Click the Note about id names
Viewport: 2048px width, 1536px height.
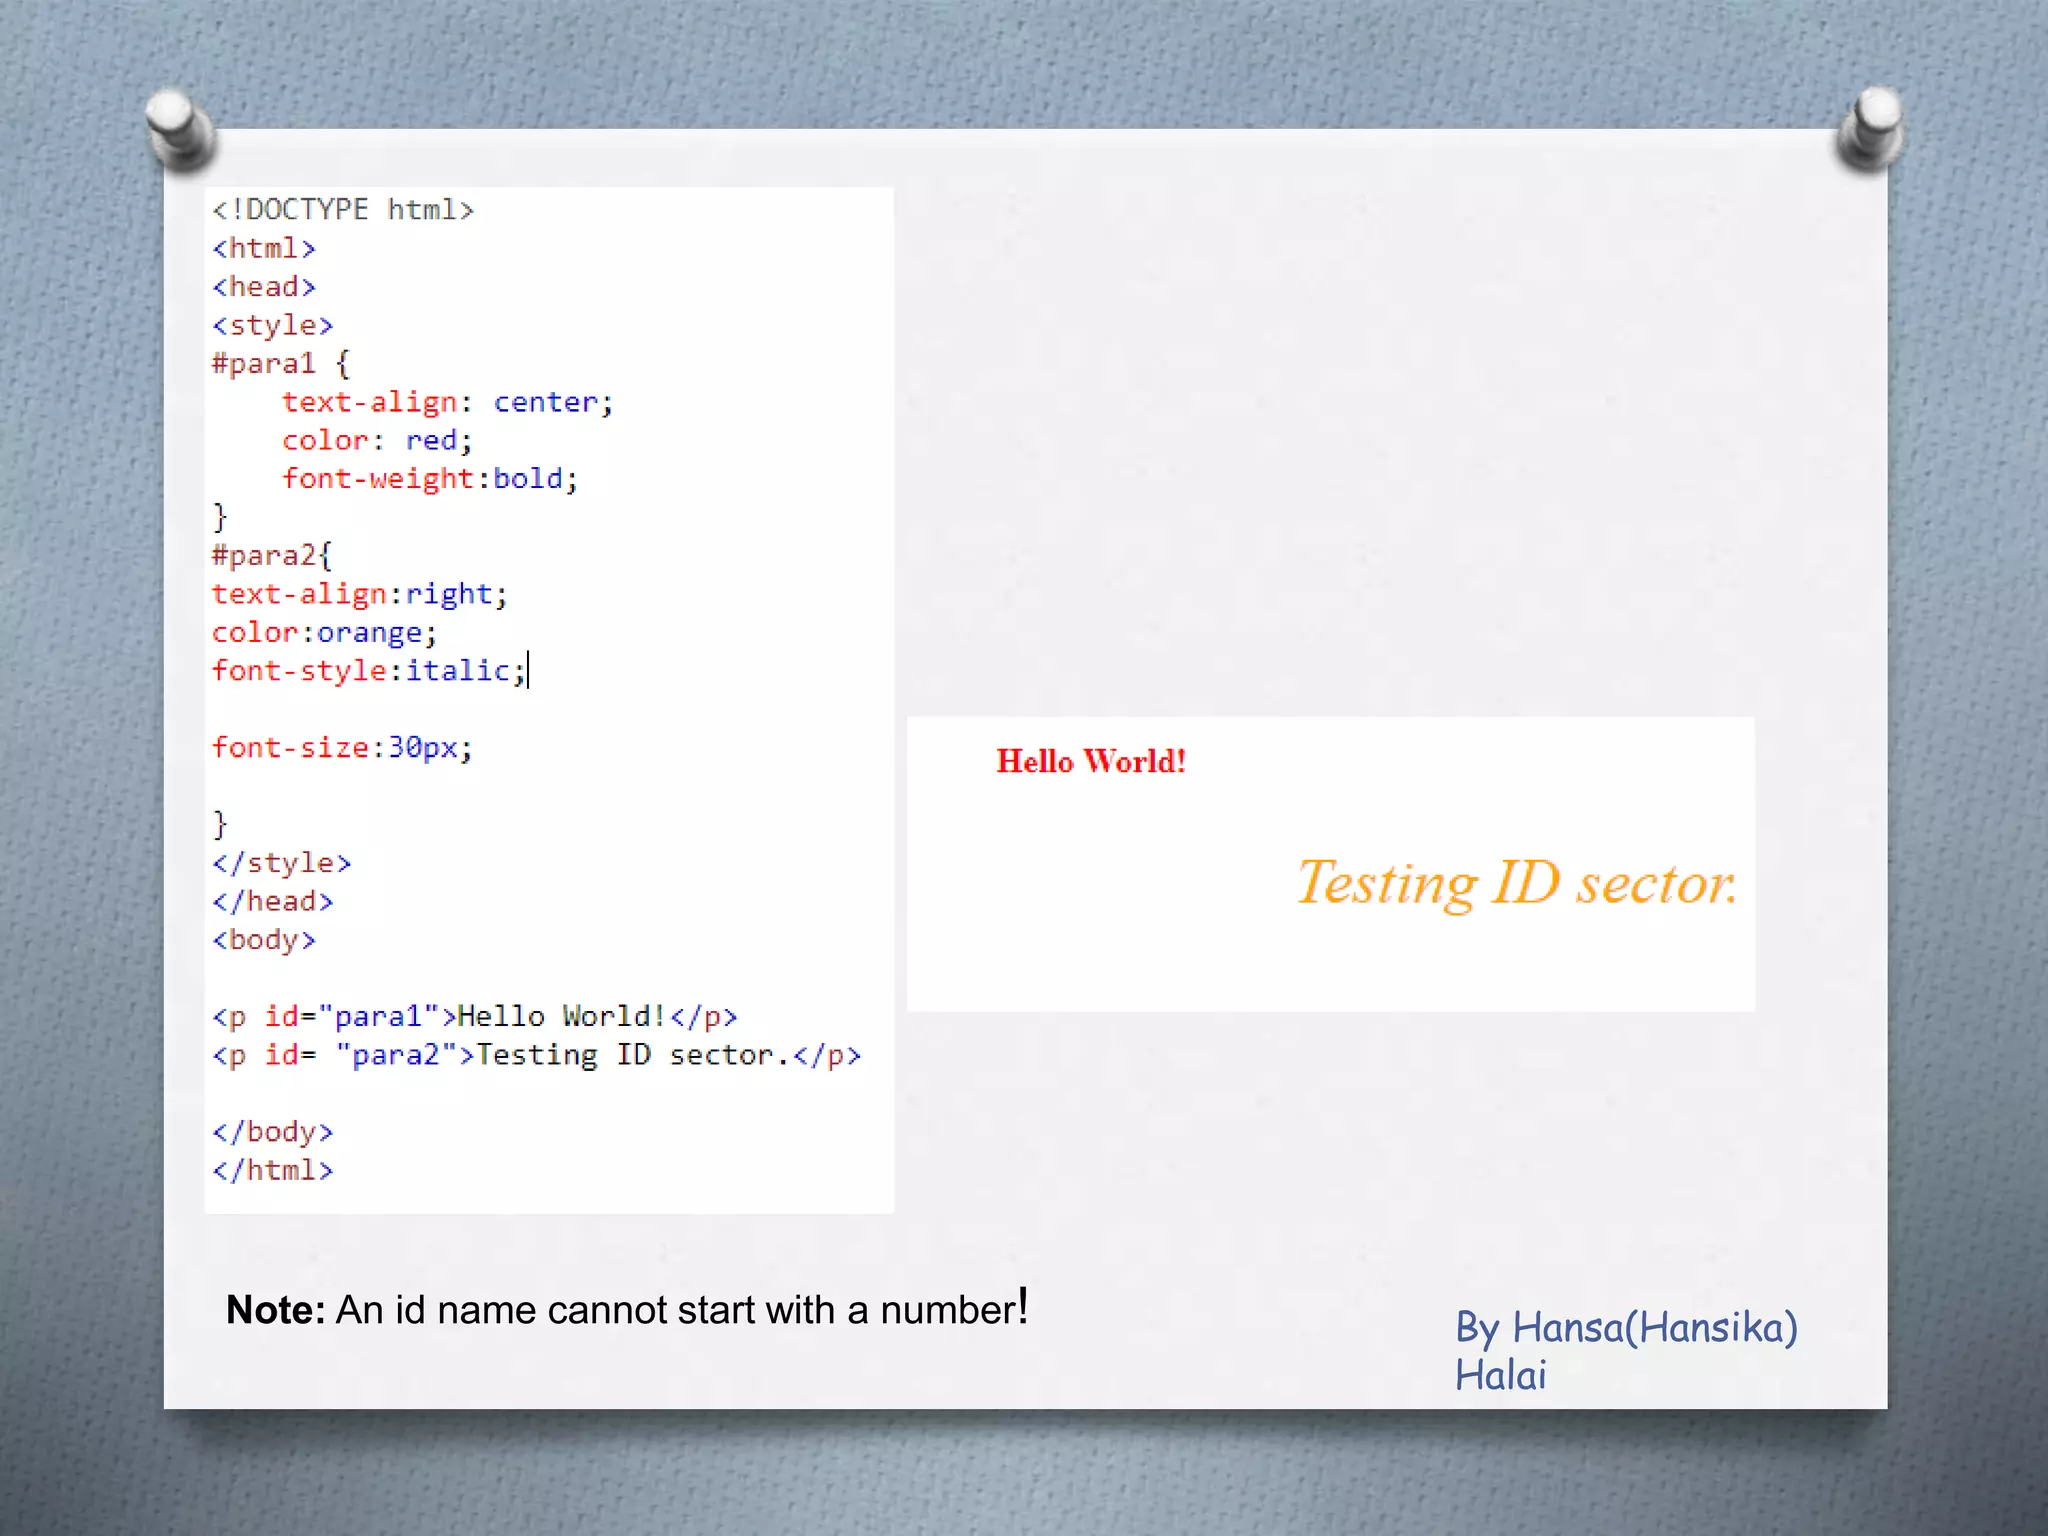coord(627,1309)
